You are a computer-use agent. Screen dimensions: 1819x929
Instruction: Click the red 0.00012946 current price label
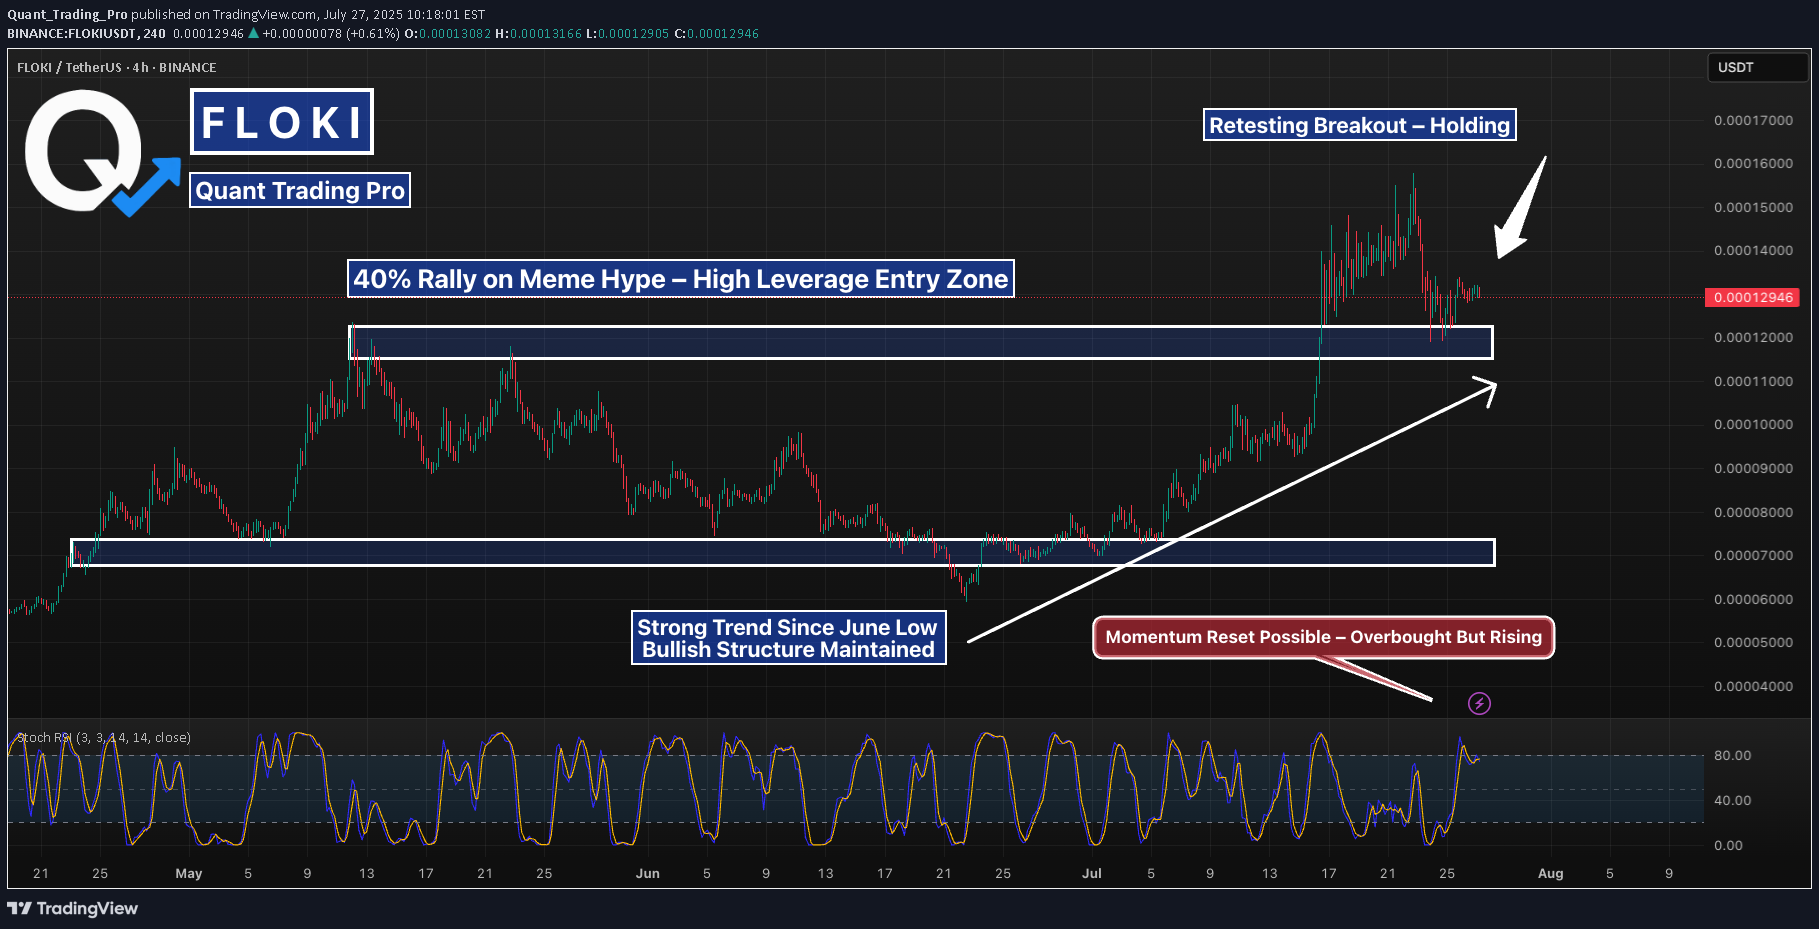tap(1752, 297)
